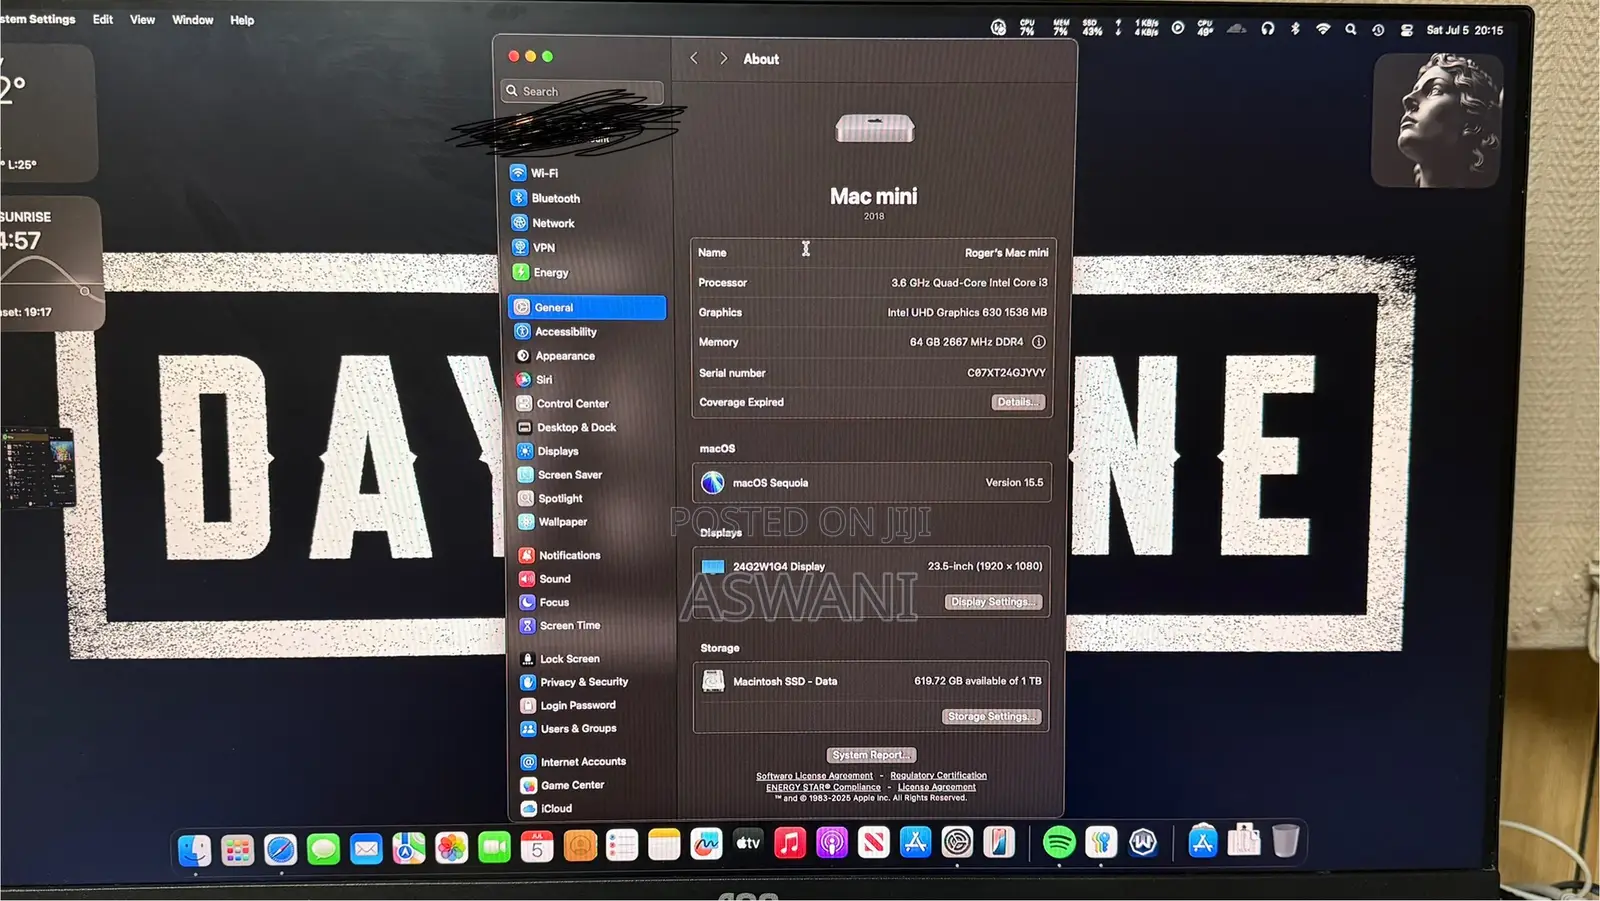Open Storage Settings button
Screen dimensions: 1600x901
[991, 716]
